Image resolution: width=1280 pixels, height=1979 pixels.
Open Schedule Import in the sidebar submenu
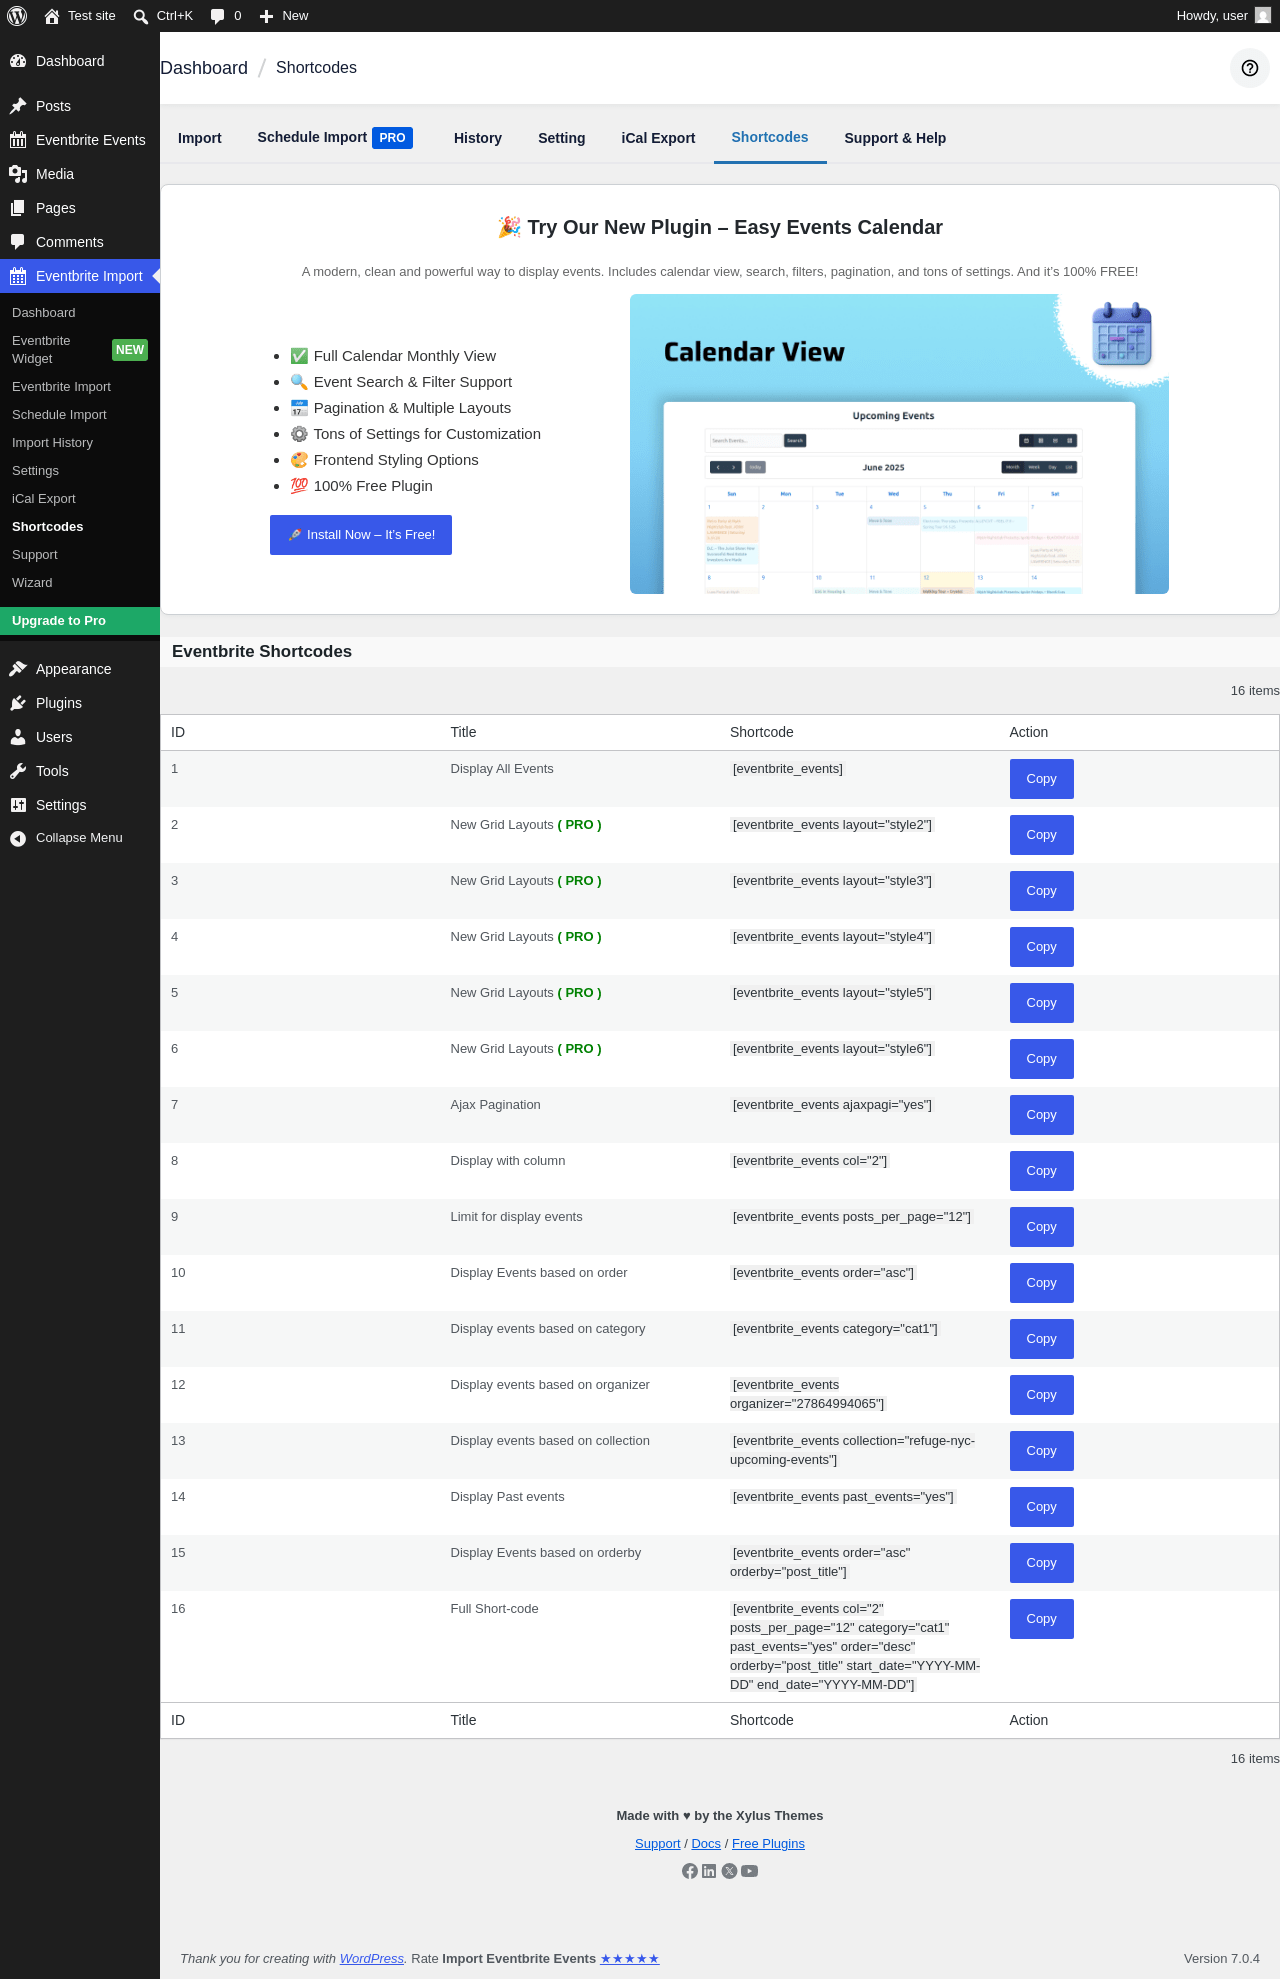(80, 415)
